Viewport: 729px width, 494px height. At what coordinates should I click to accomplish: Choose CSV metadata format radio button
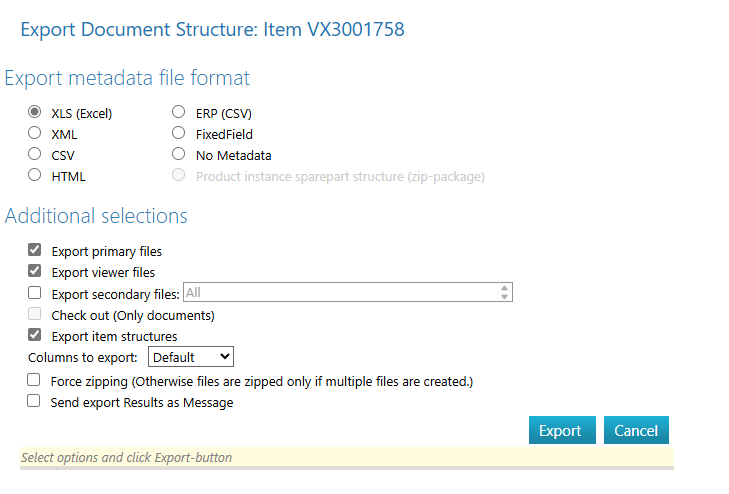click(35, 155)
